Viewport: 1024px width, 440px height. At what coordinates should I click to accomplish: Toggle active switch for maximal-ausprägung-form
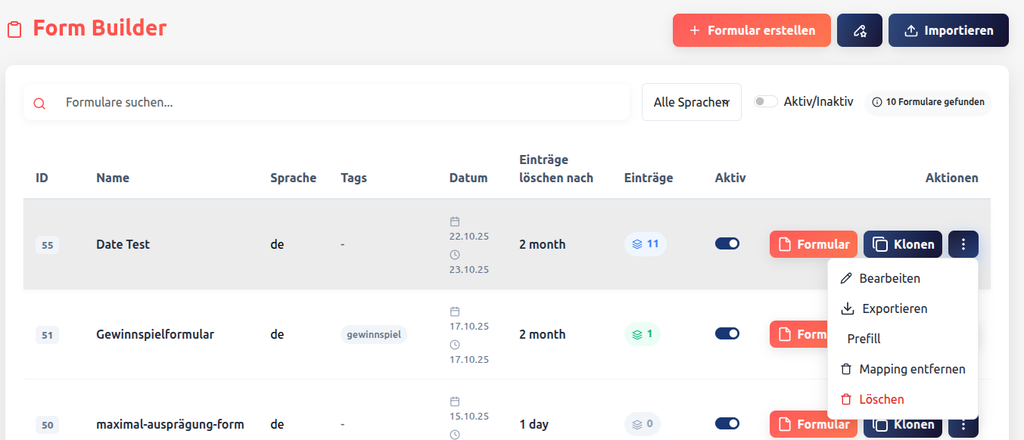coord(728,424)
